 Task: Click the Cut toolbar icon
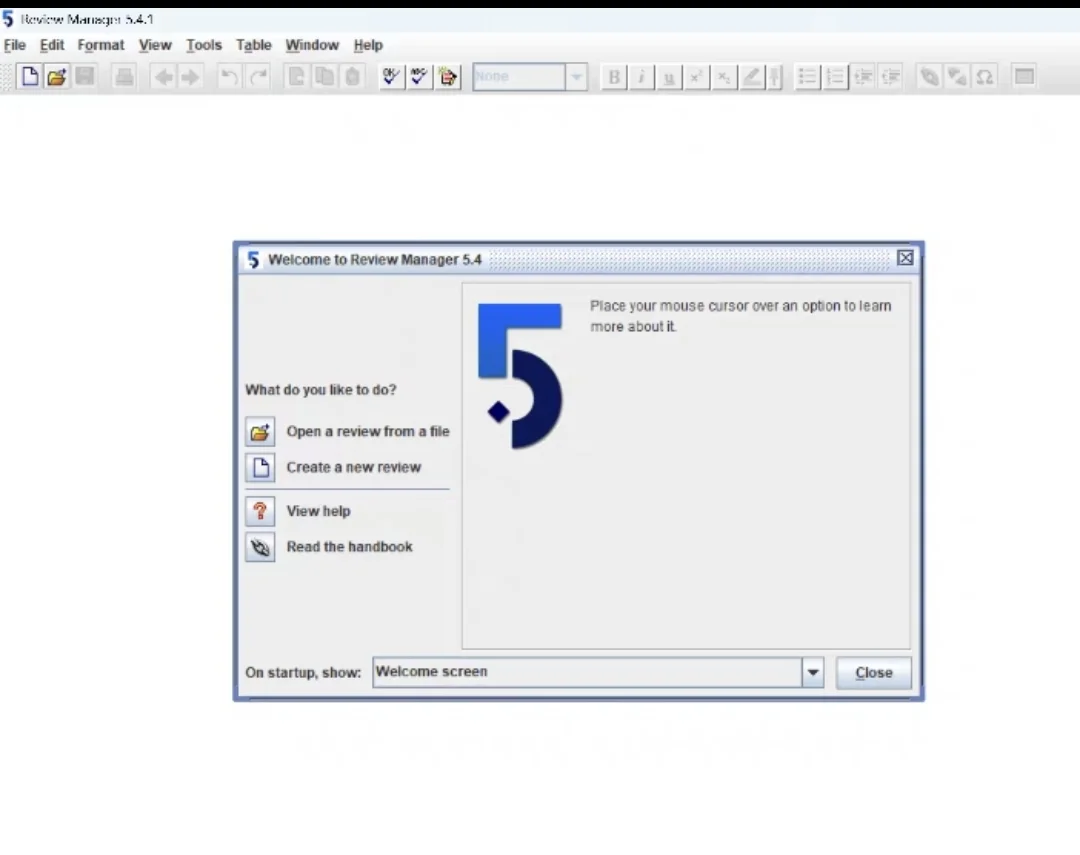coord(297,76)
